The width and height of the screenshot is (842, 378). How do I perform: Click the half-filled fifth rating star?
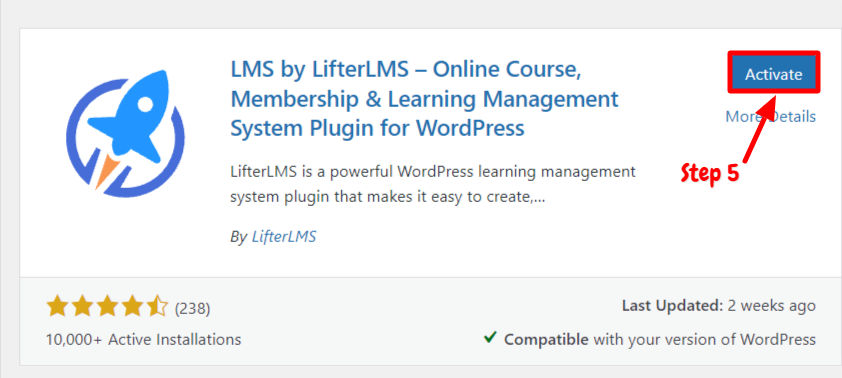pyautogui.click(x=158, y=308)
